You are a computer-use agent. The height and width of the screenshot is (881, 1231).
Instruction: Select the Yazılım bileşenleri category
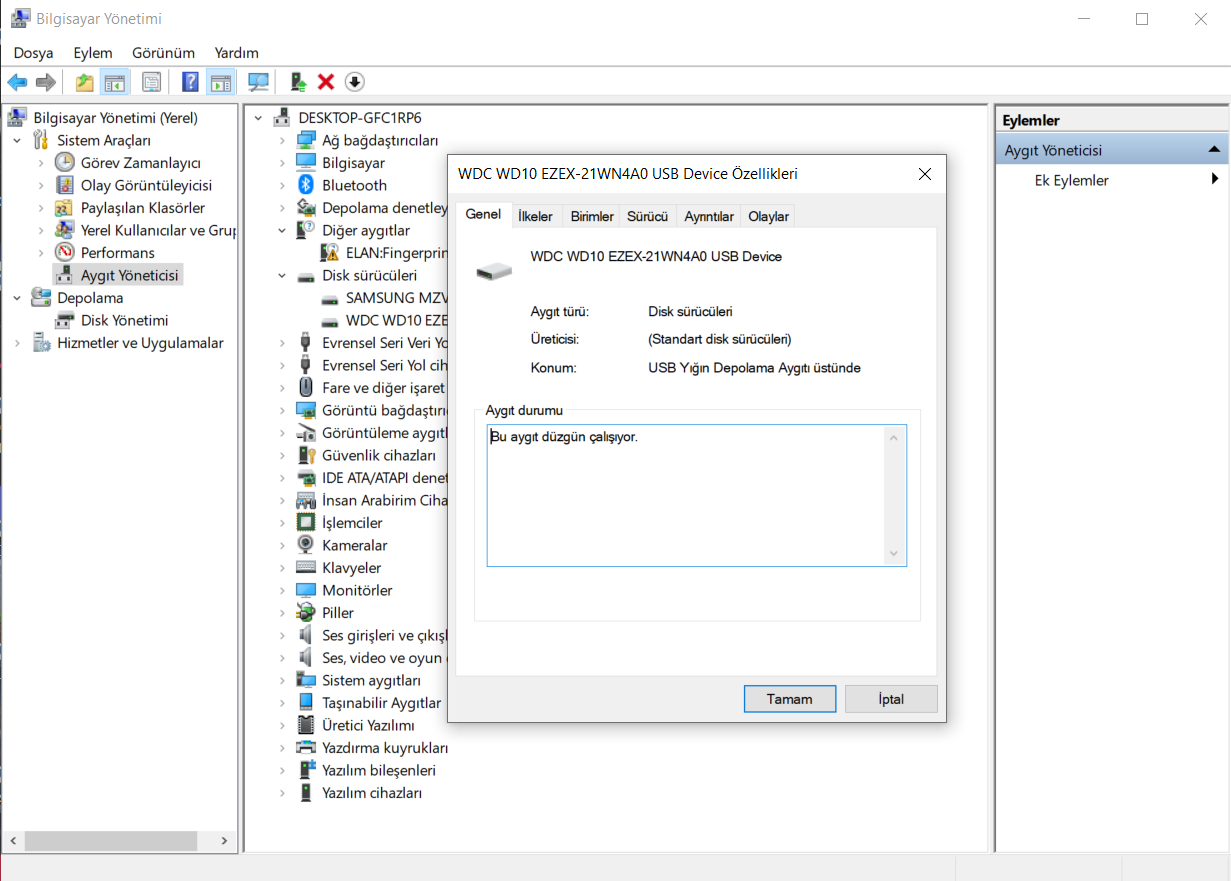click(378, 770)
